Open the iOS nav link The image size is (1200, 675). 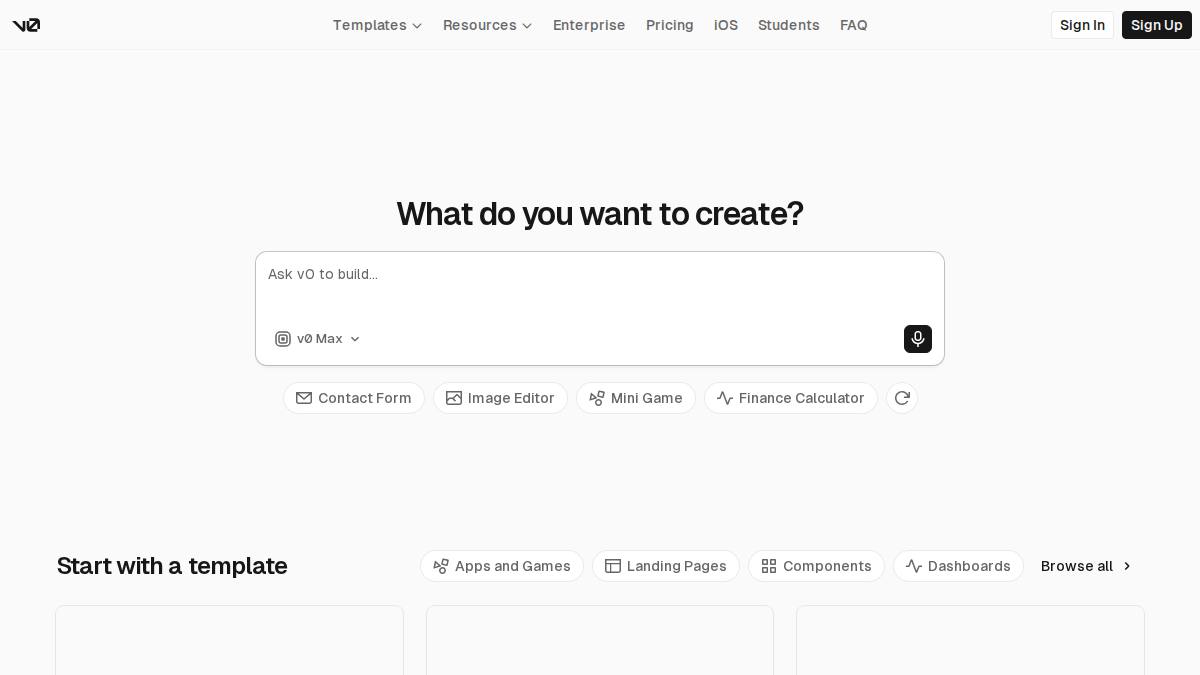726,25
